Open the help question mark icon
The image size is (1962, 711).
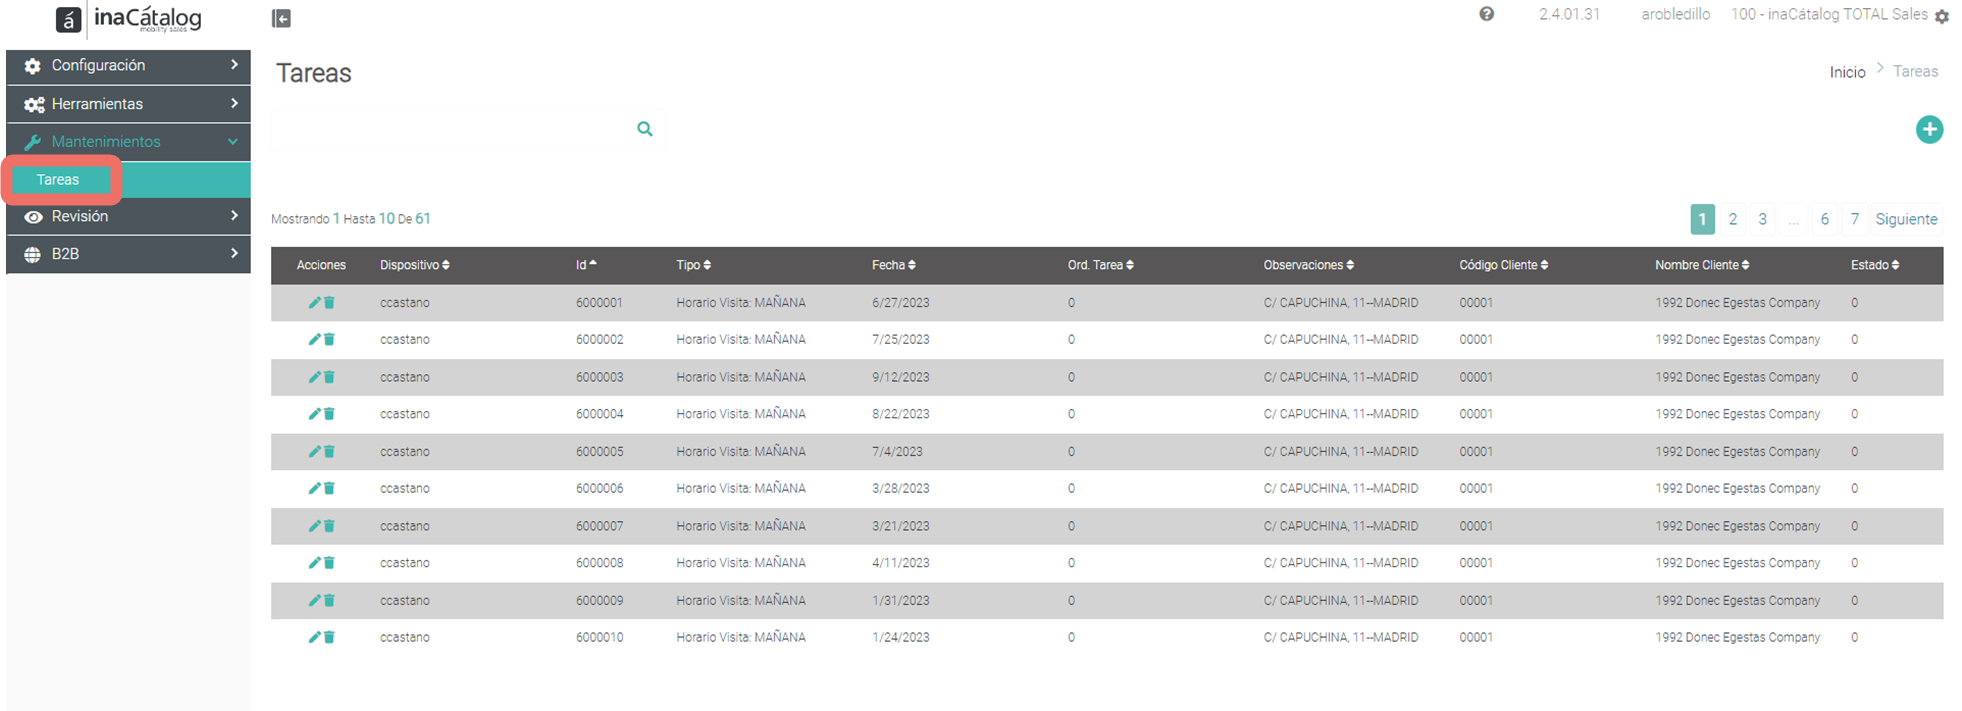tap(1486, 14)
